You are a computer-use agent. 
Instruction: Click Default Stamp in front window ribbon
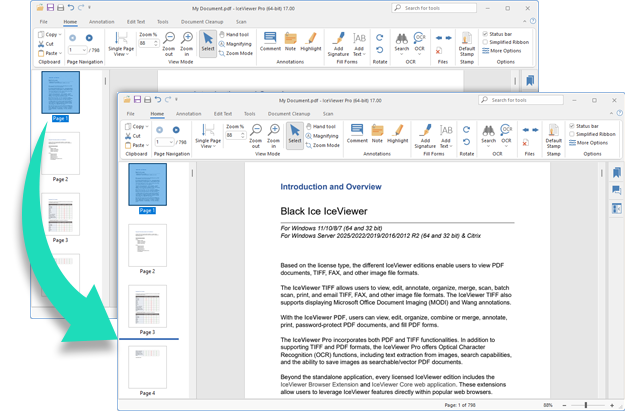click(x=553, y=134)
